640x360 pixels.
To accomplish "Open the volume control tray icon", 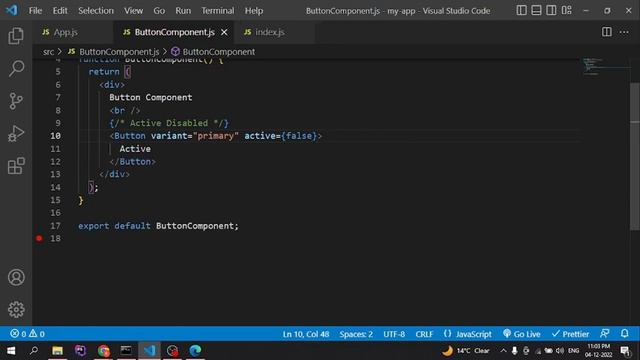I will pos(560,351).
